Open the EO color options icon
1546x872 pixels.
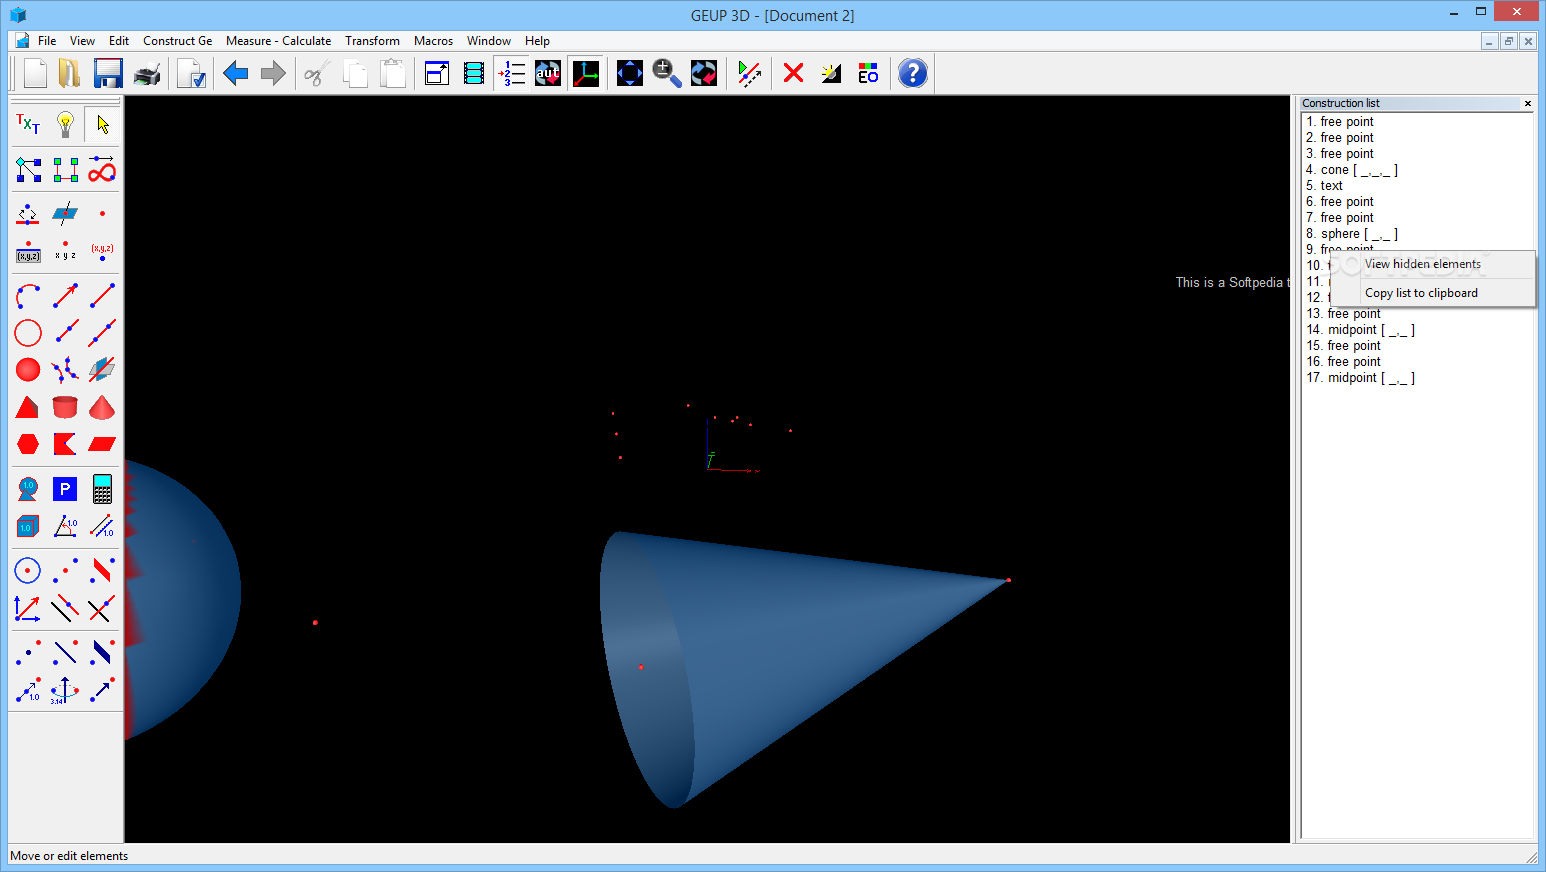[x=868, y=73]
